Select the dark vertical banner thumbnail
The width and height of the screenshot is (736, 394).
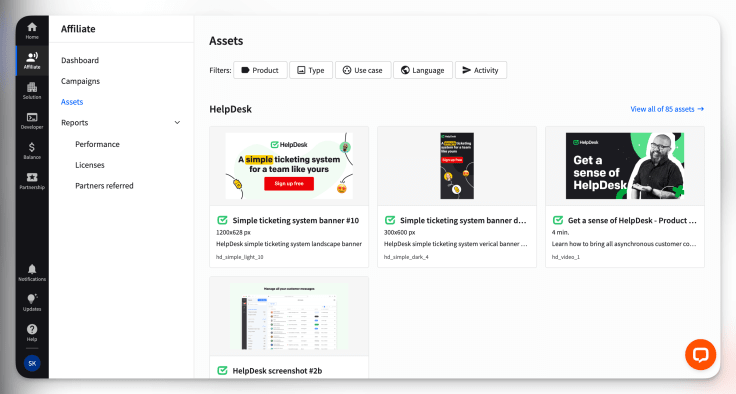click(x=457, y=166)
